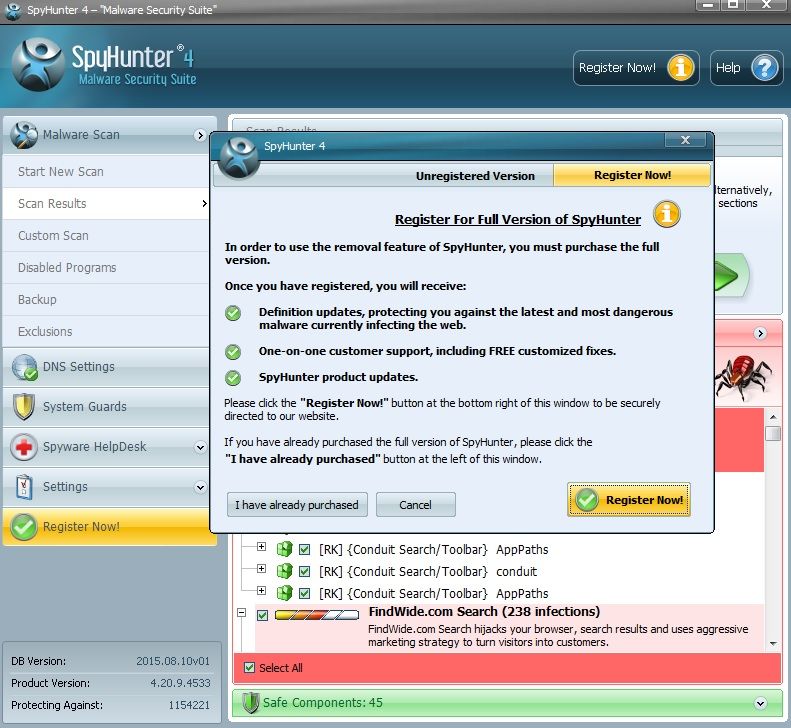Expand the Malware Scan section arrow

(200, 135)
